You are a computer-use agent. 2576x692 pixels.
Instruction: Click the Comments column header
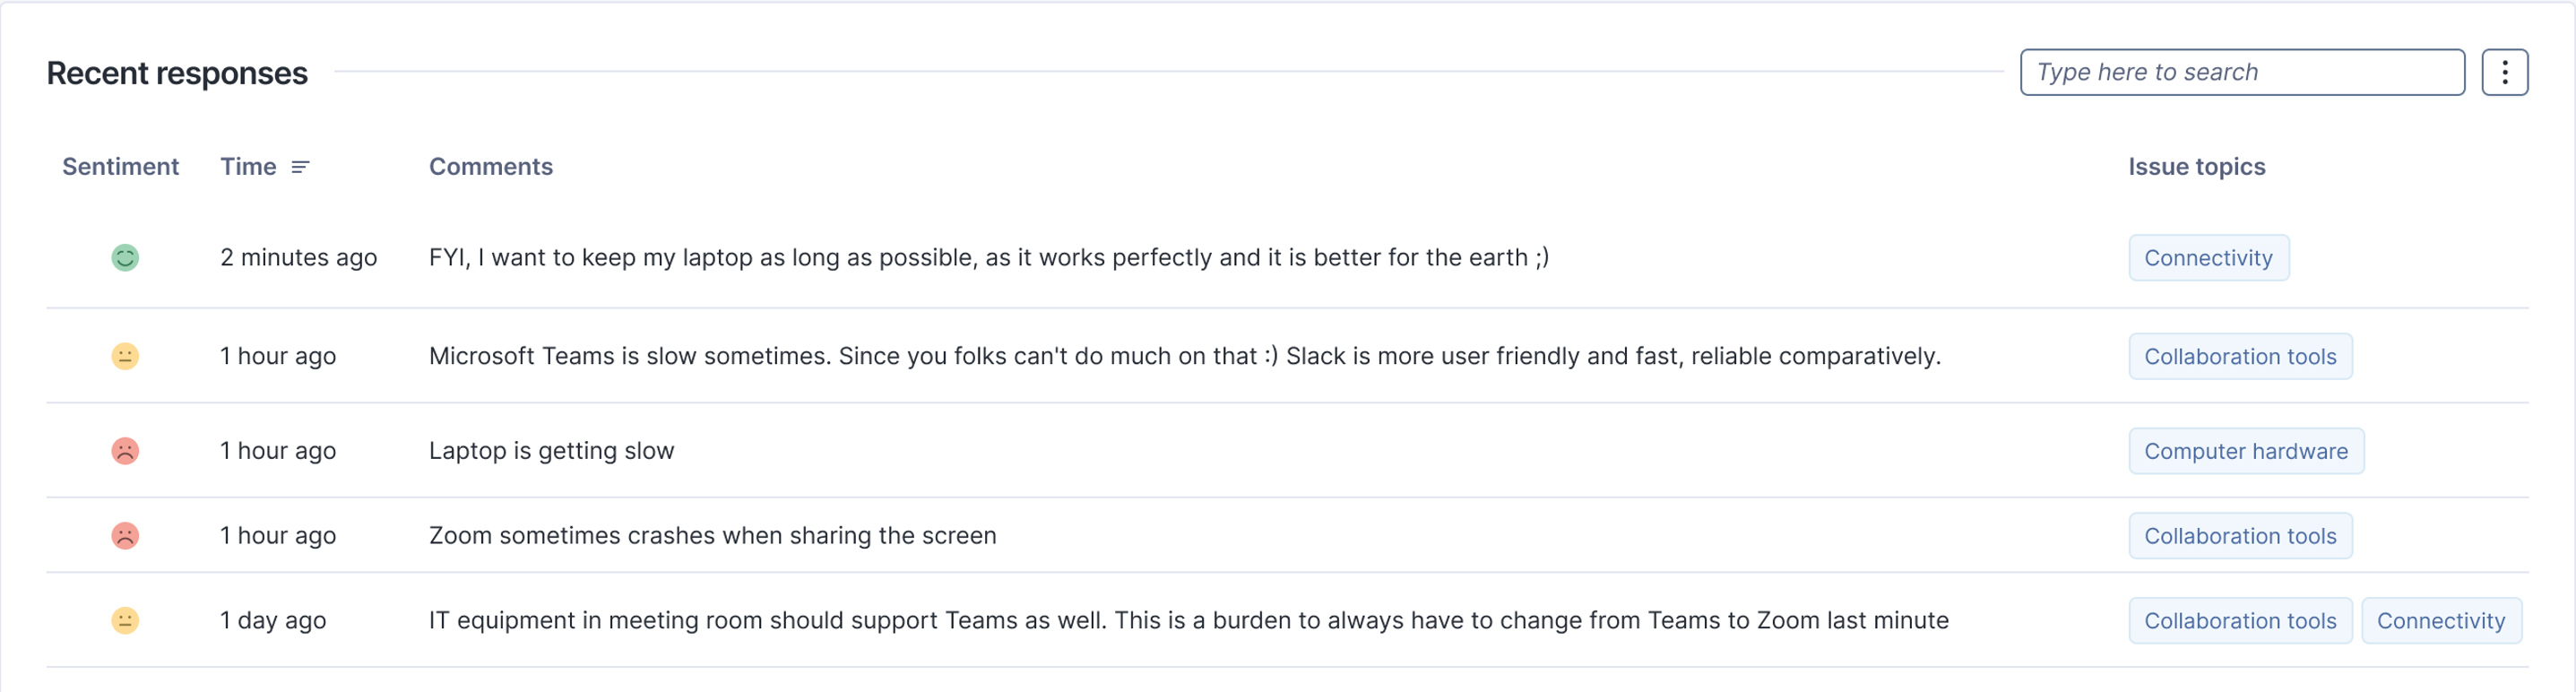coord(490,167)
